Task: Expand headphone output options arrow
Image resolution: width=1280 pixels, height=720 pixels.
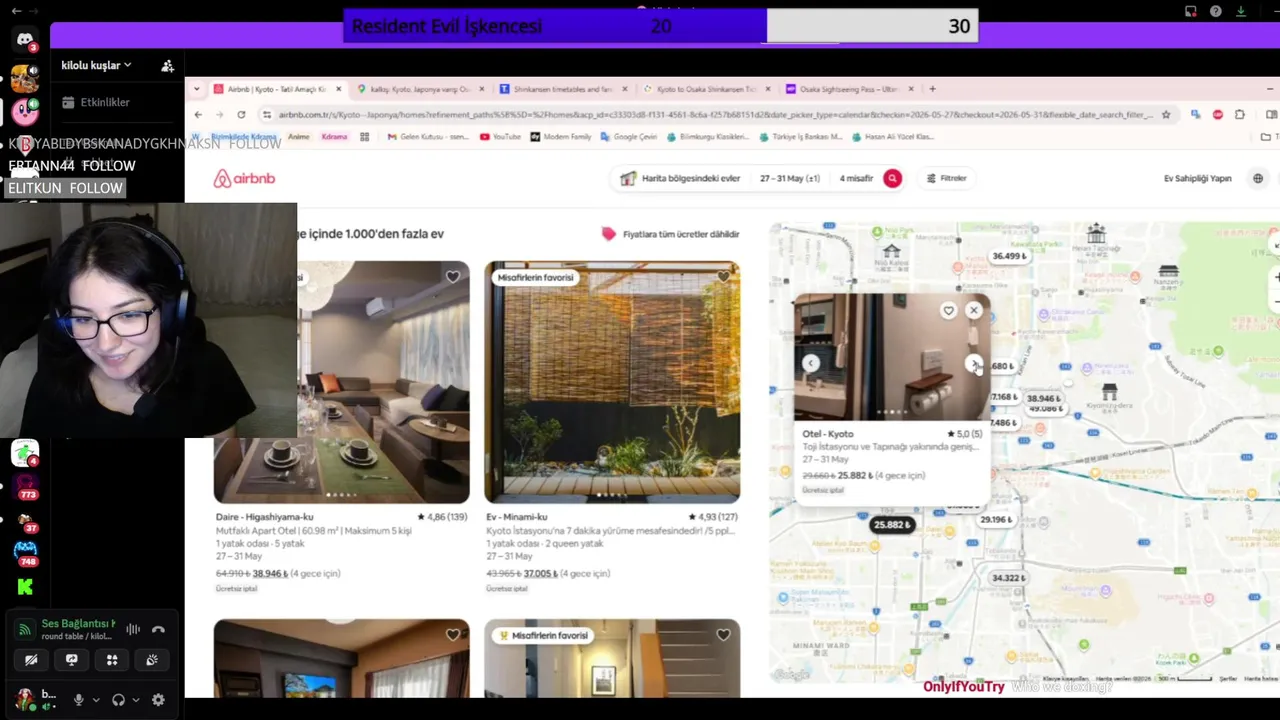Action: click(134, 700)
